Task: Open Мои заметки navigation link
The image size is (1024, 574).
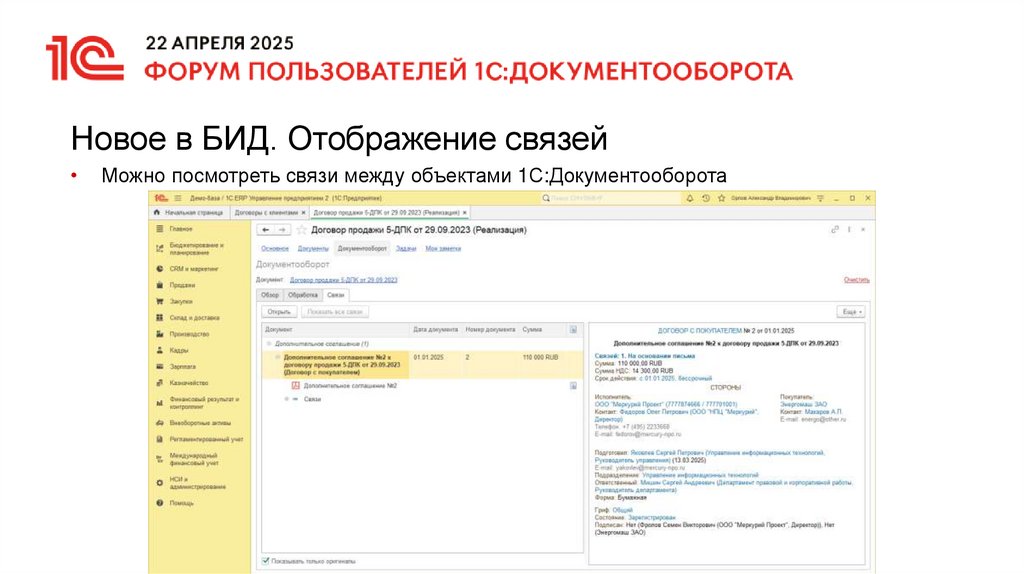Action: click(443, 249)
